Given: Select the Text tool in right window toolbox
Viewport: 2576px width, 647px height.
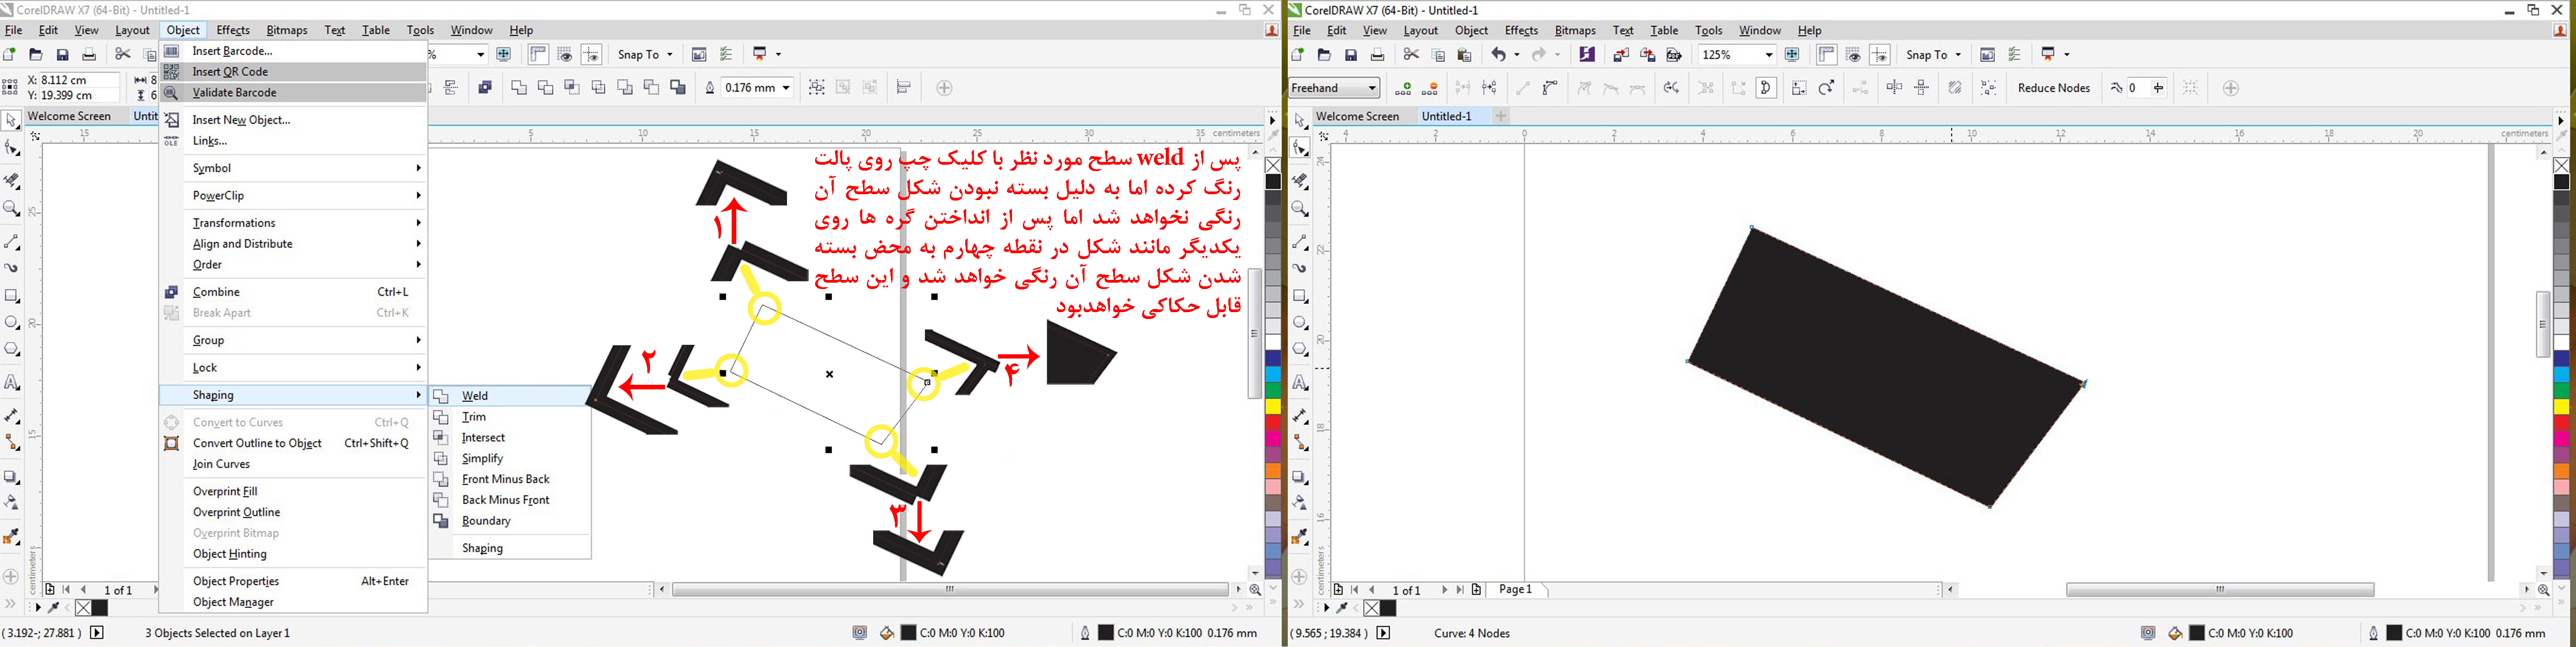Looking at the screenshot, I should coord(1300,383).
